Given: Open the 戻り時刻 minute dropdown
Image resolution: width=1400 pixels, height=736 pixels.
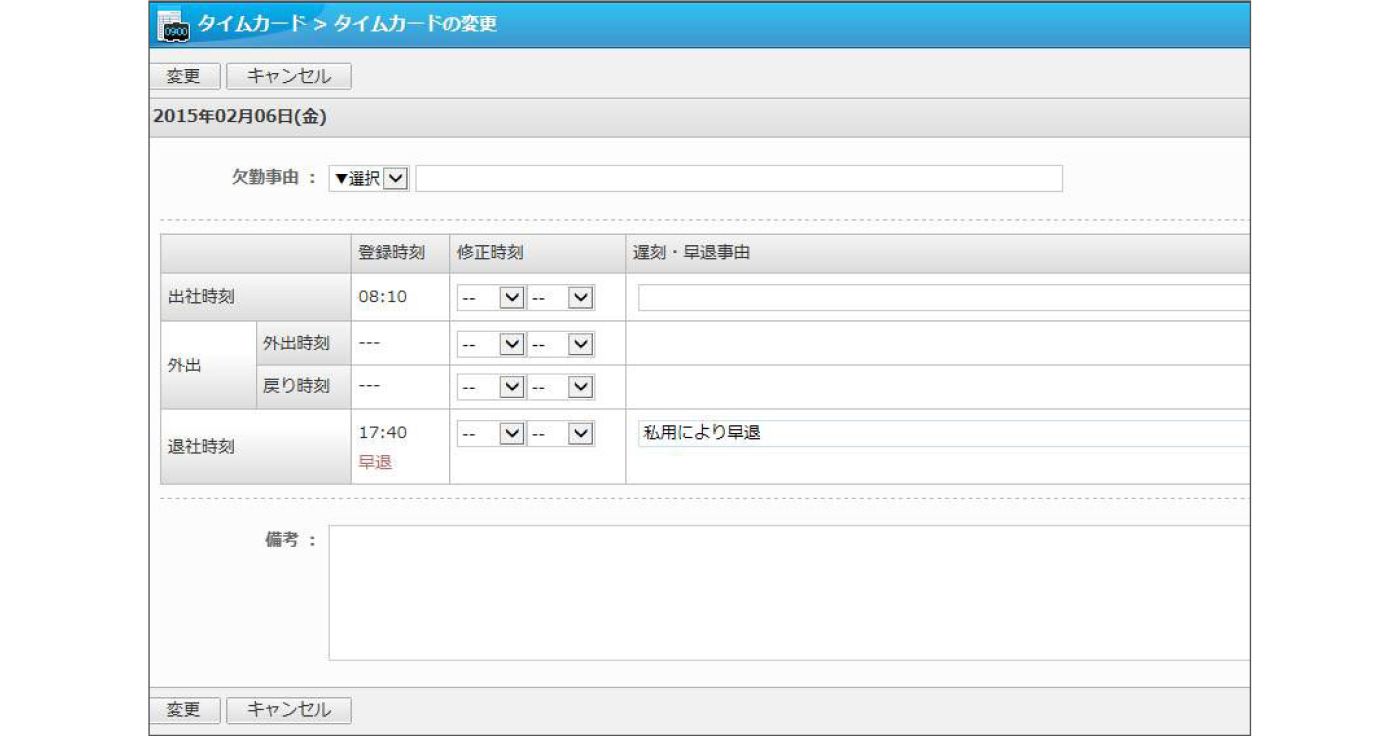Looking at the screenshot, I should pyautogui.click(x=561, y=387).
